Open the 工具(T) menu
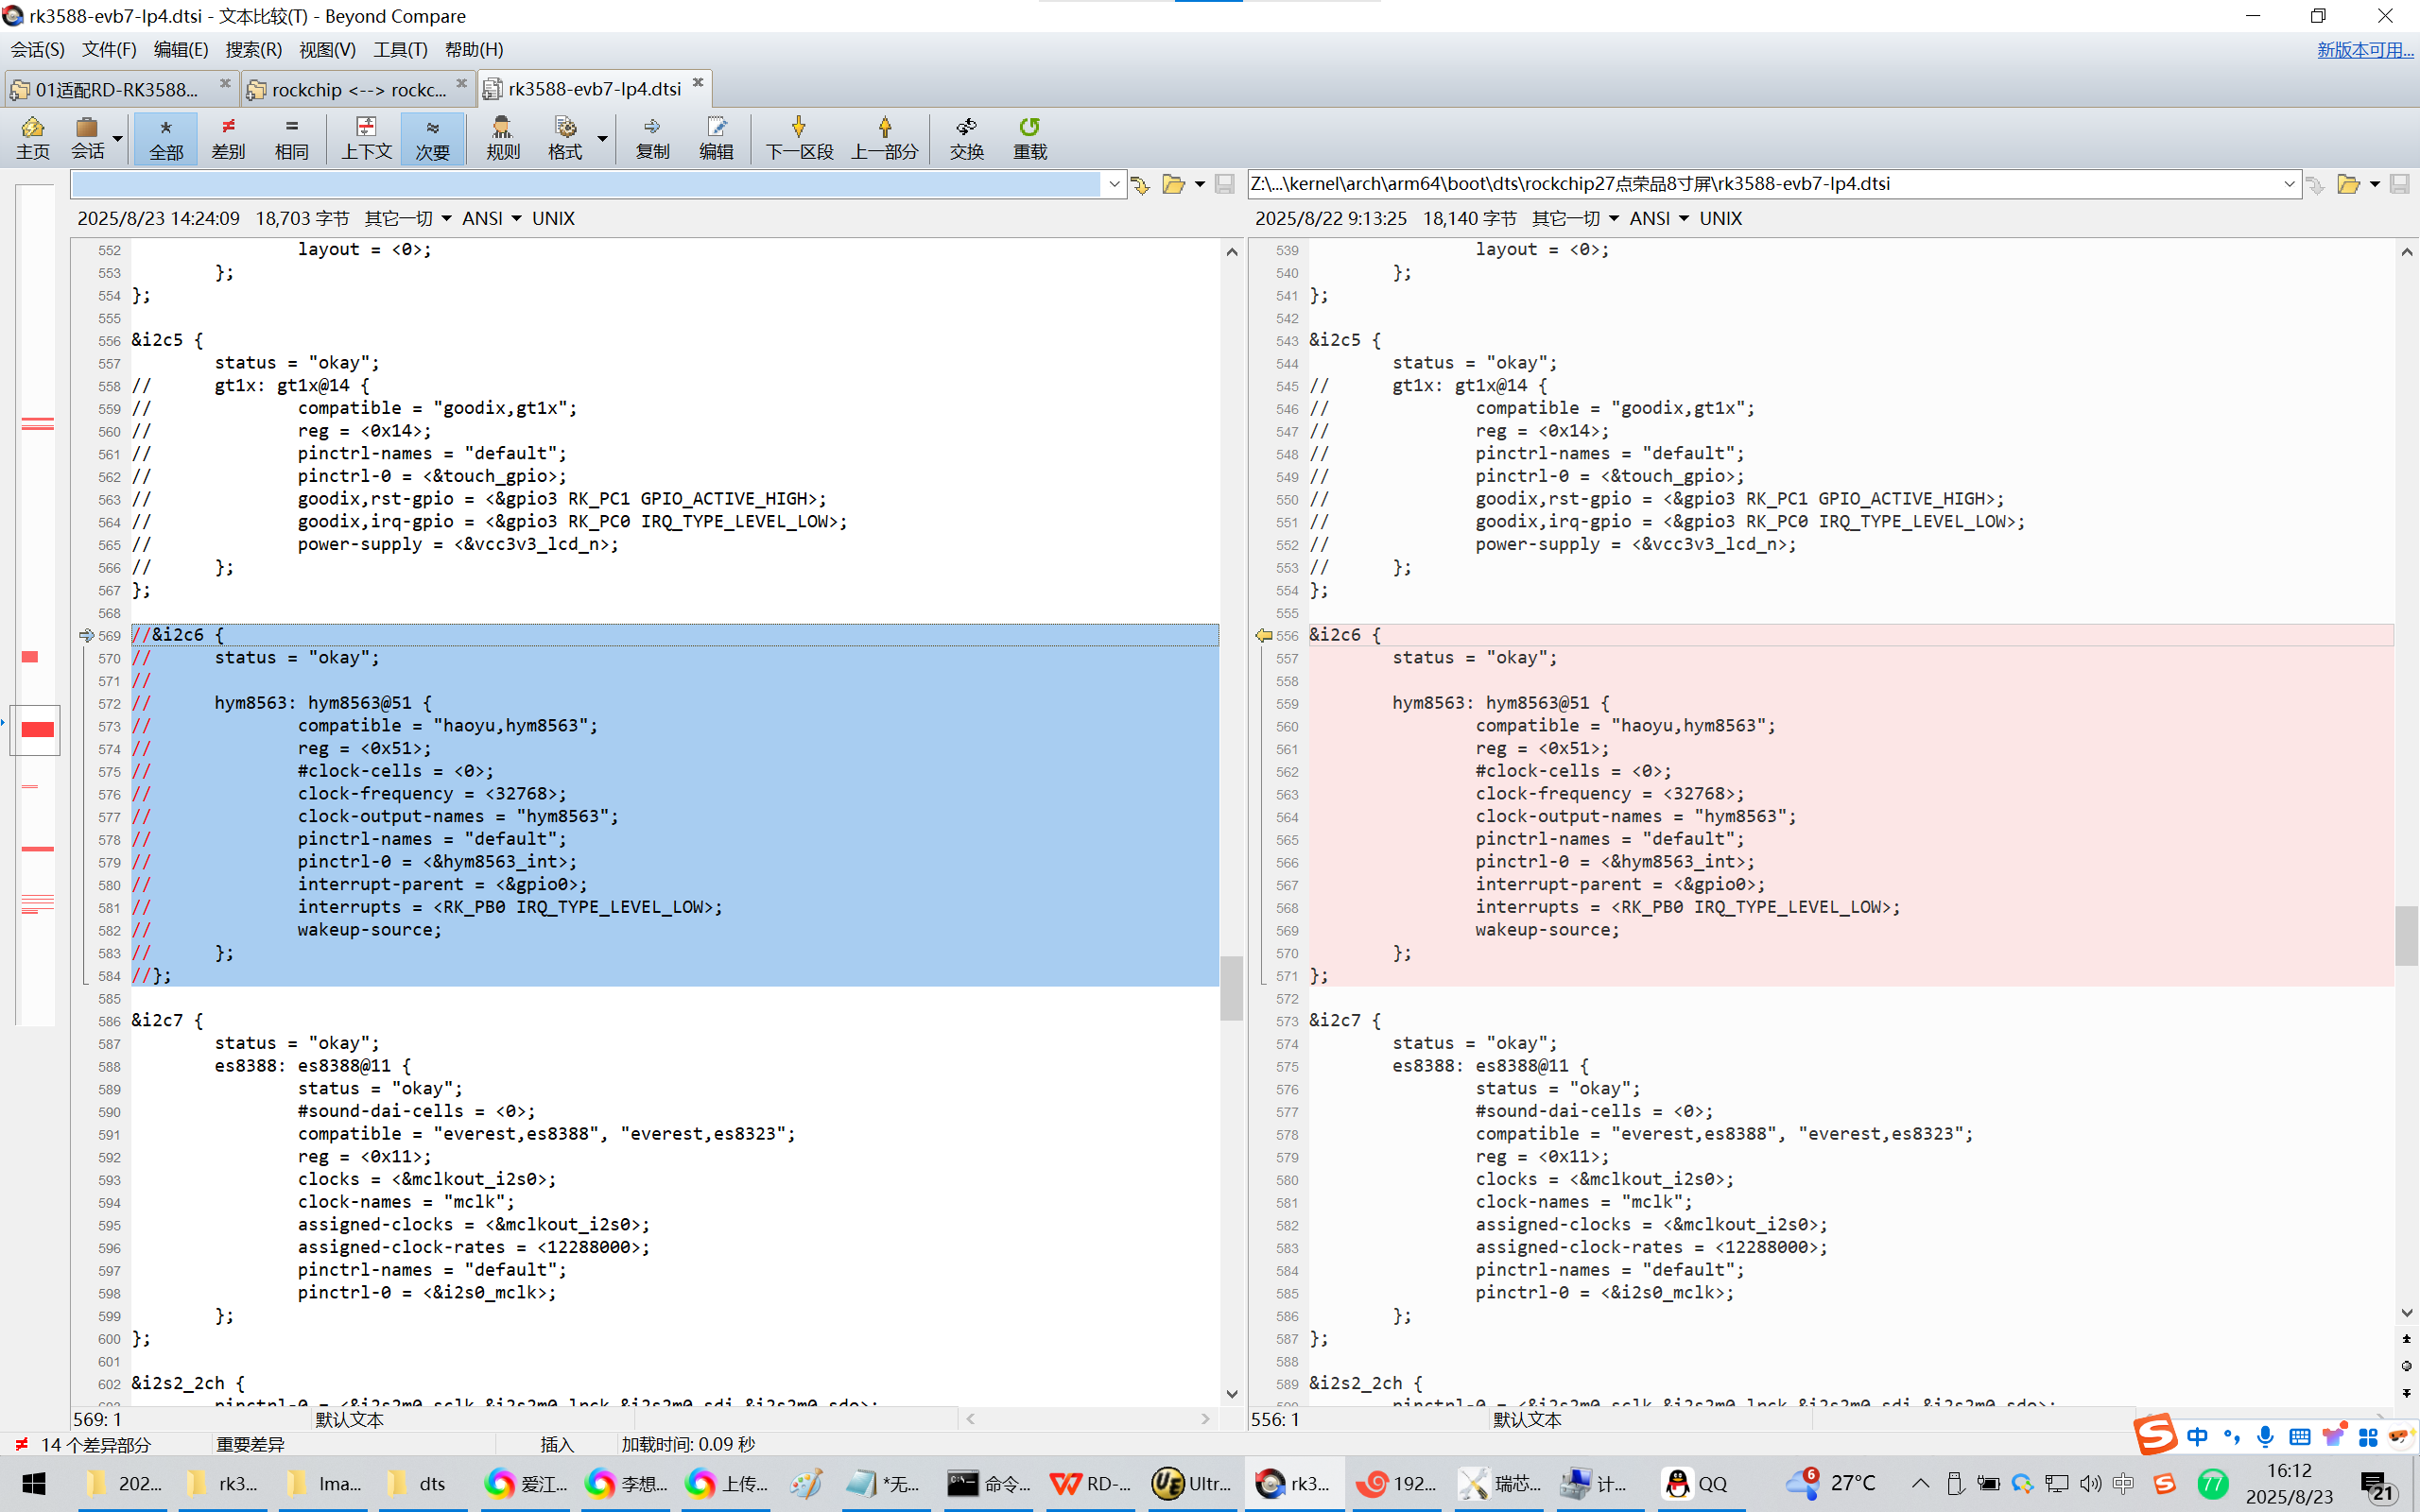This screenshot has height=1512, width=2420. coord(400,49)
